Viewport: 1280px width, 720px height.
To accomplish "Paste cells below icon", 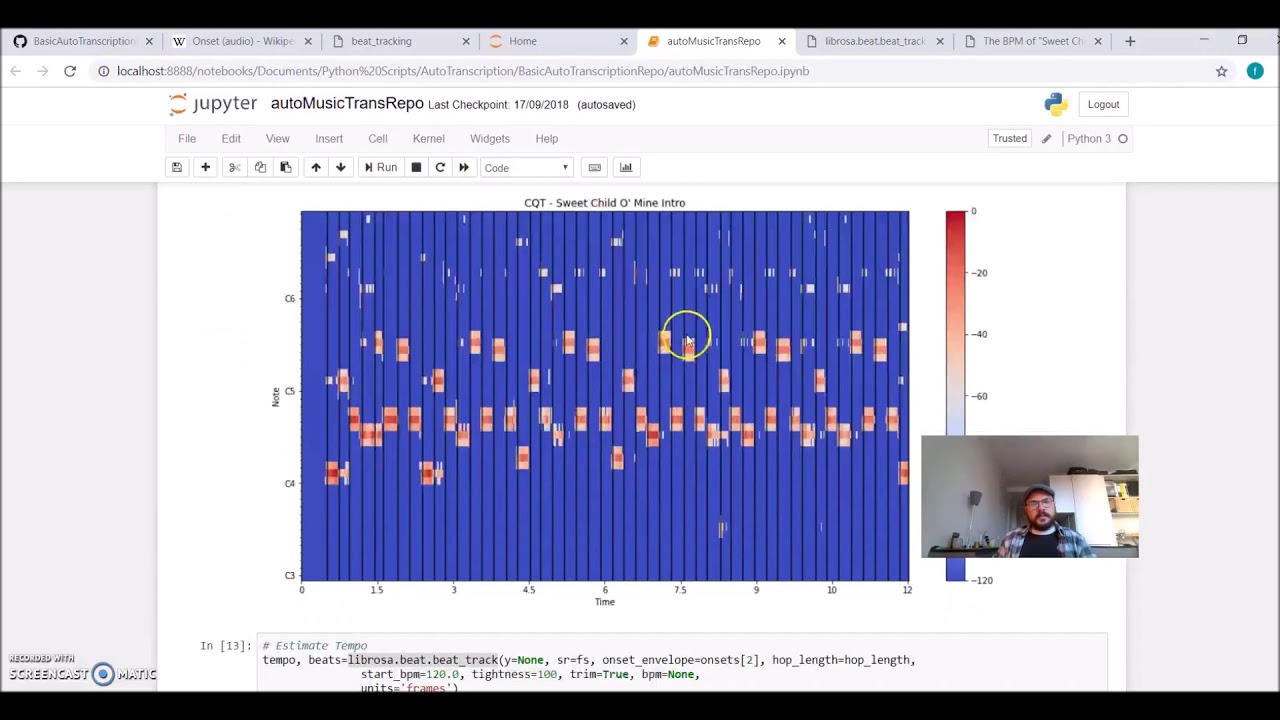I will click(285, 168).
